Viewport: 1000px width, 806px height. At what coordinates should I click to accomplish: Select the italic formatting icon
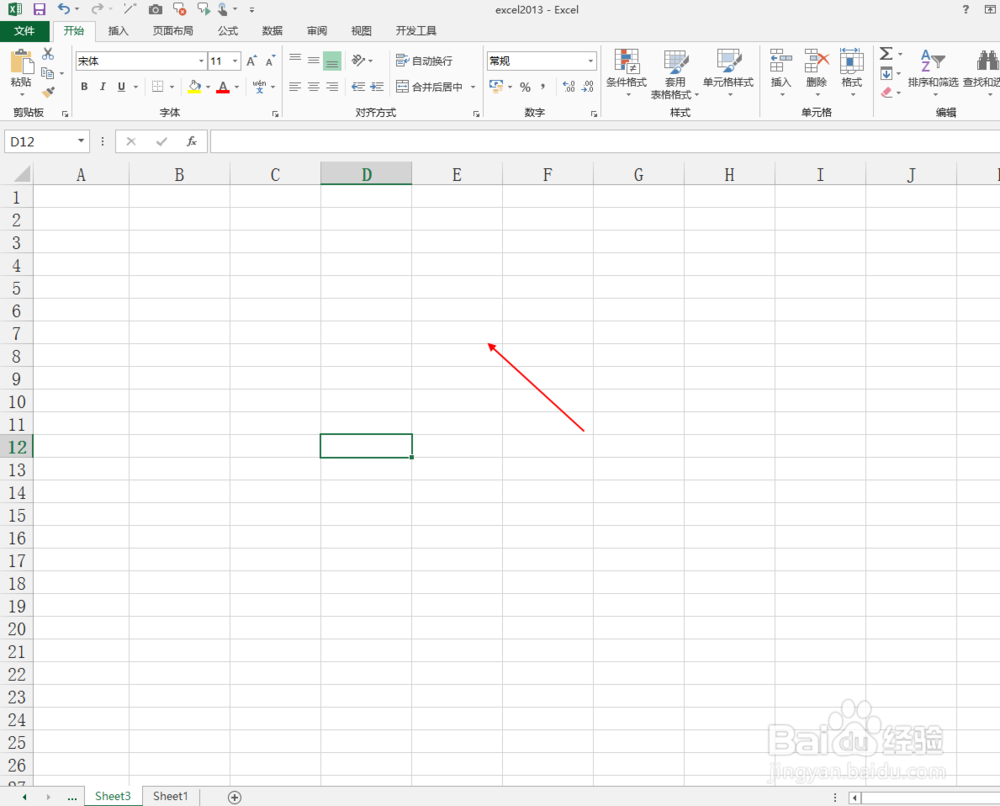[x=101, y=86]
